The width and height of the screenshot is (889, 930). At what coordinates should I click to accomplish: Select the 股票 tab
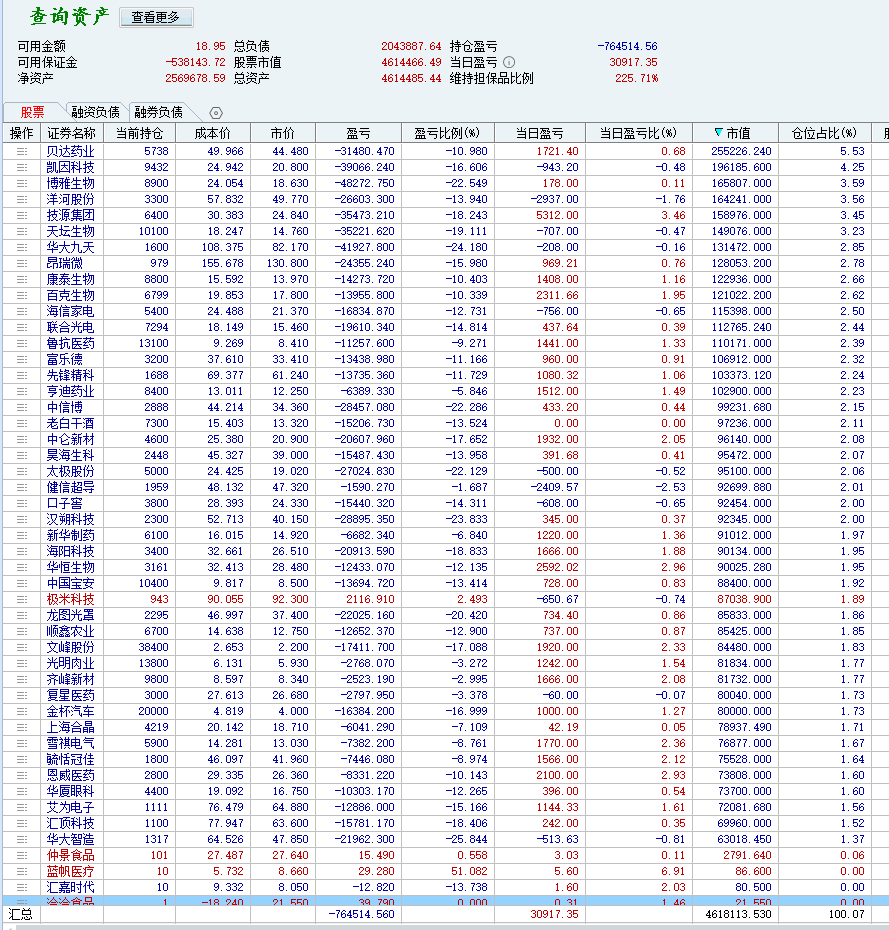(x=32, y=112)
